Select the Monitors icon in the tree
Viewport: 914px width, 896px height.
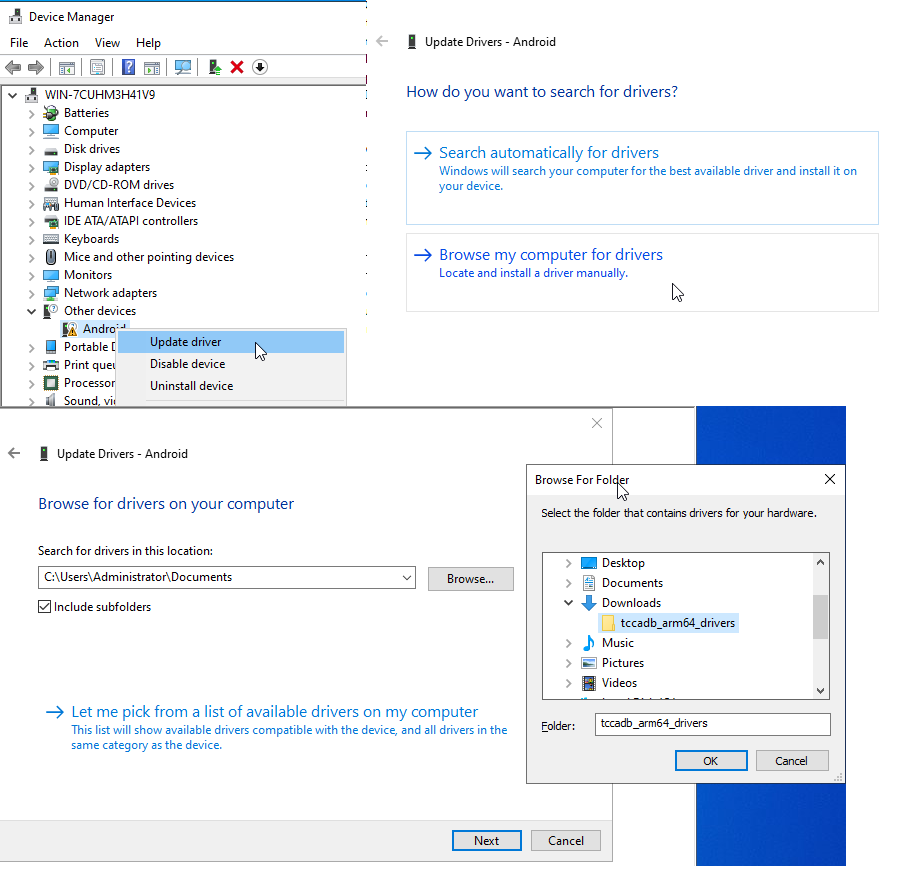pos(51,275)
